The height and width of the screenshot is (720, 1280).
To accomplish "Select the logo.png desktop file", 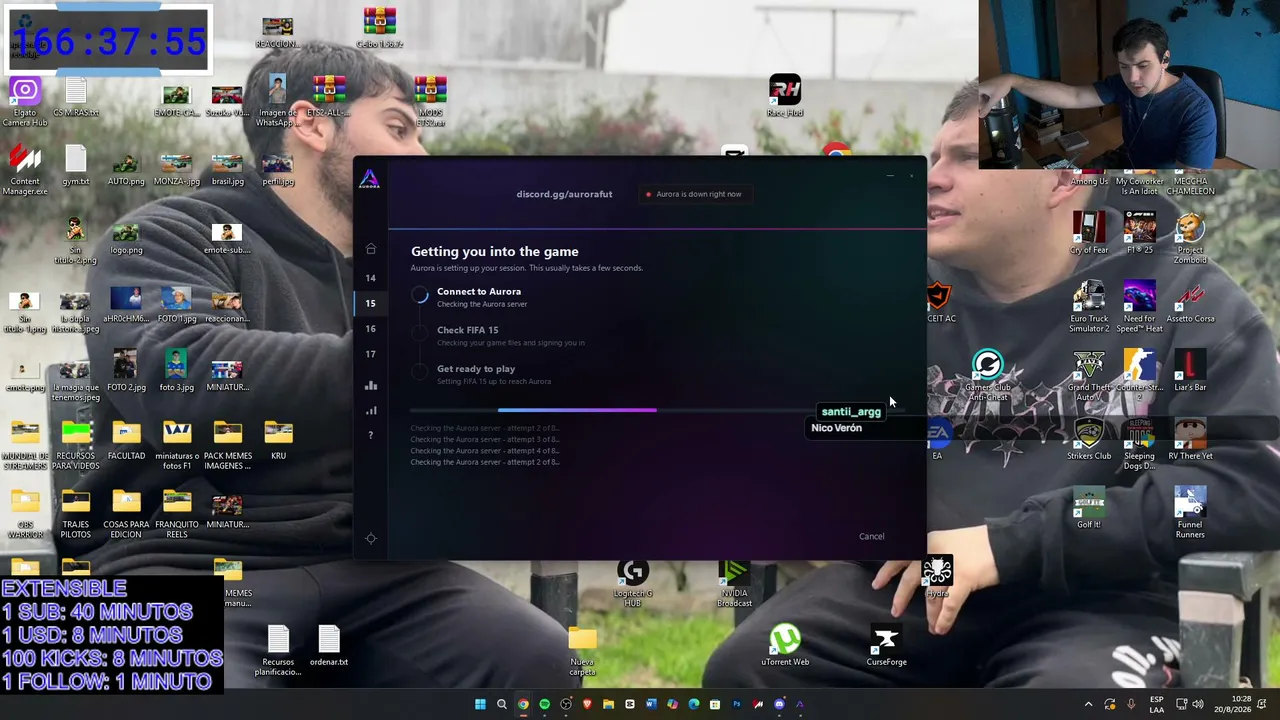I will (126, 237).
